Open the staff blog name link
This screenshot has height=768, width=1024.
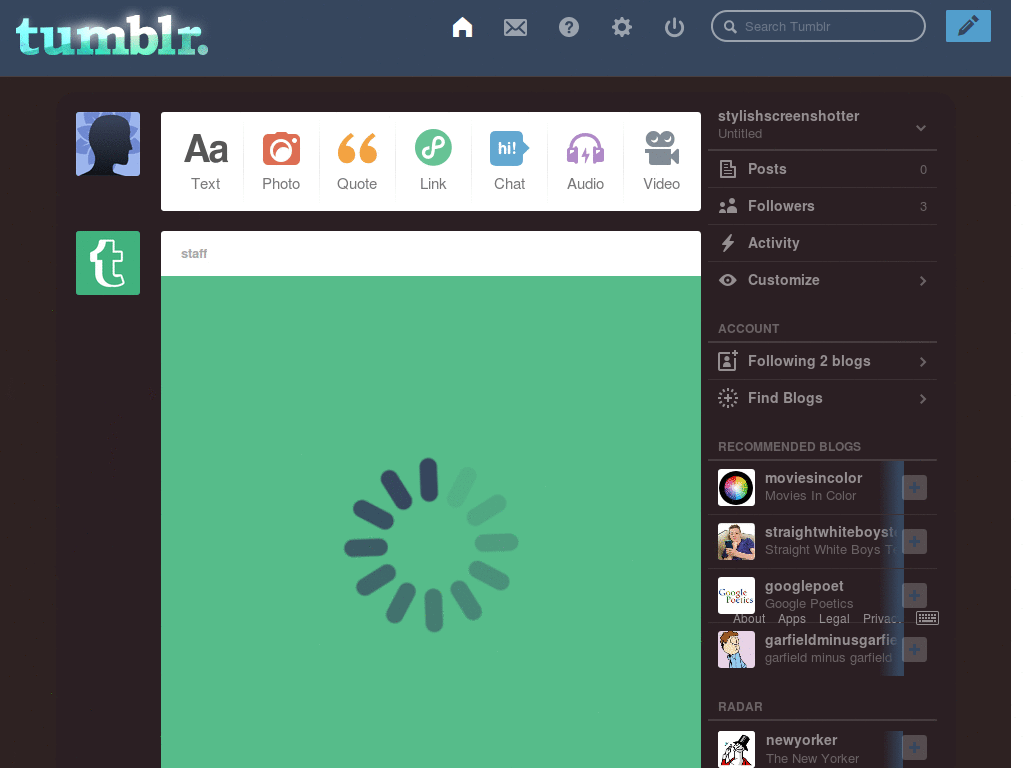tap(194, 253)
